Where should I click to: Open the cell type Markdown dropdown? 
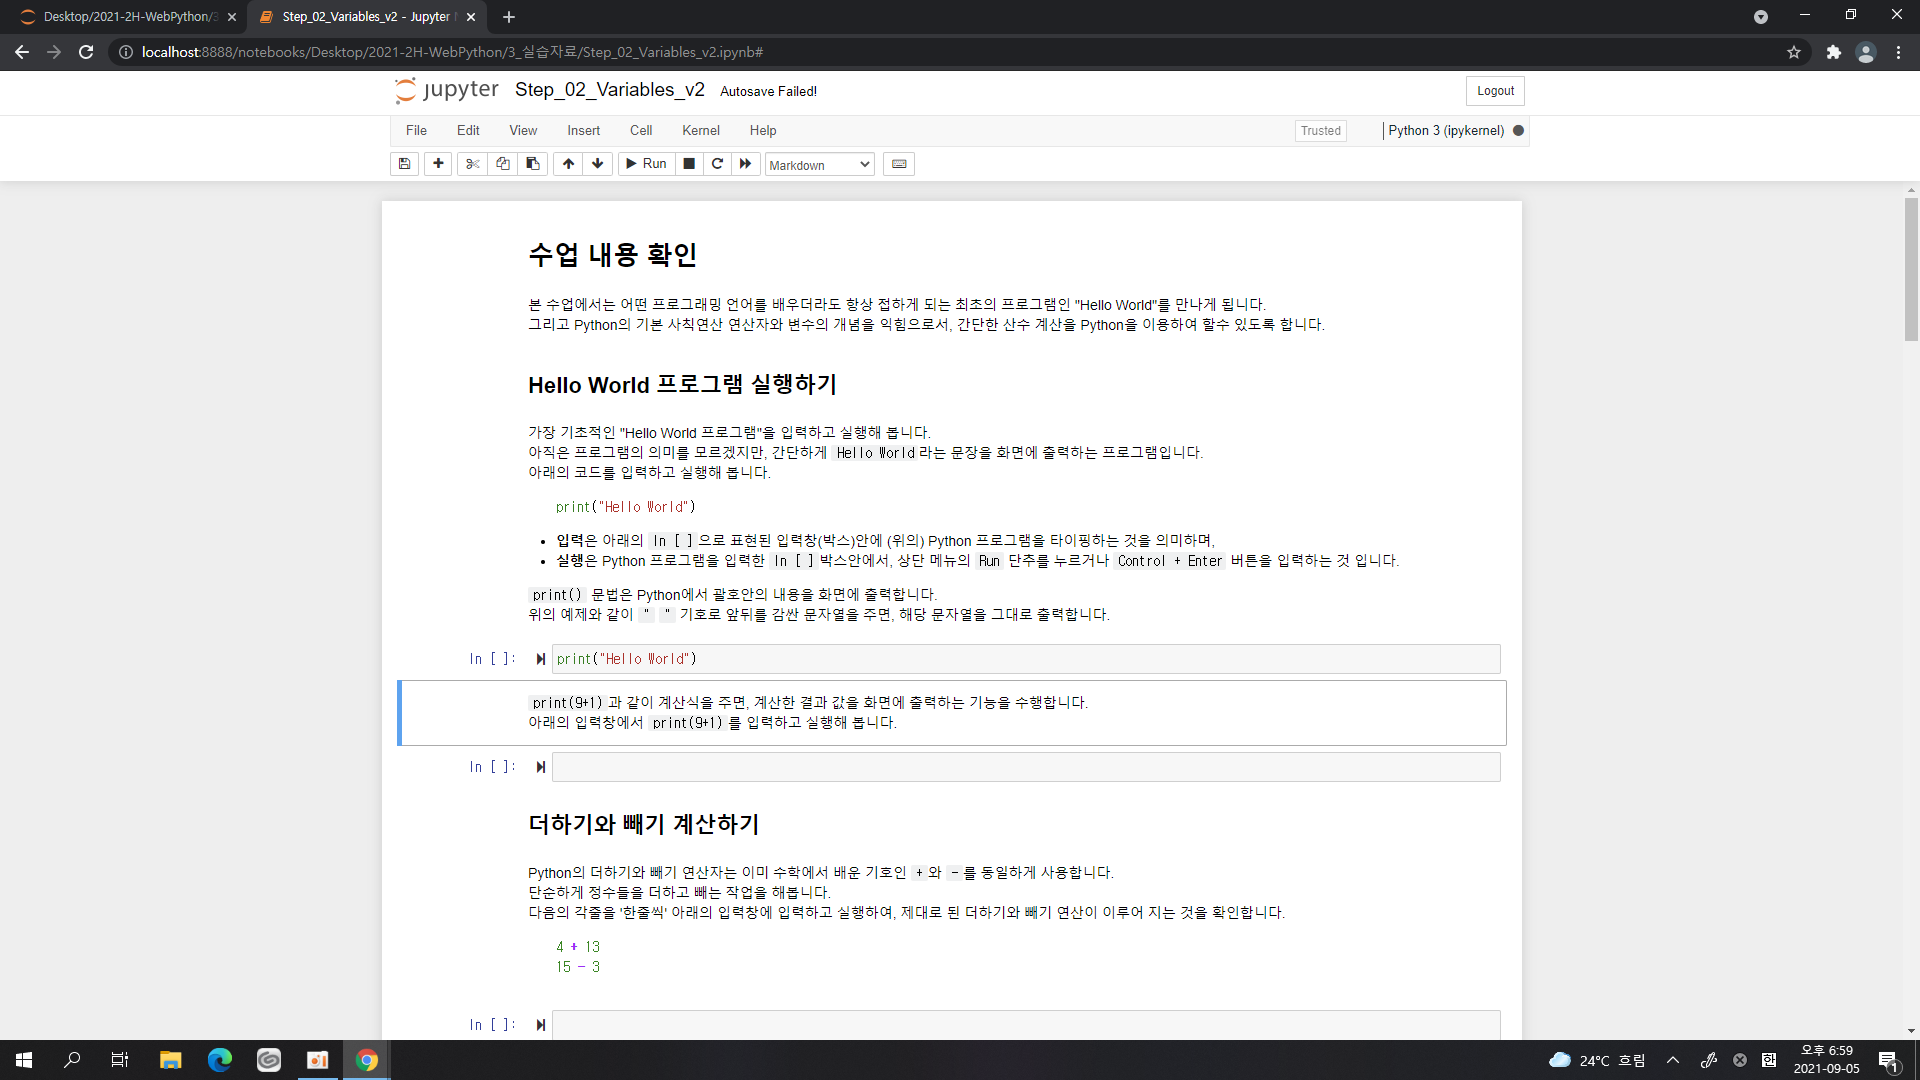point(820,165)
